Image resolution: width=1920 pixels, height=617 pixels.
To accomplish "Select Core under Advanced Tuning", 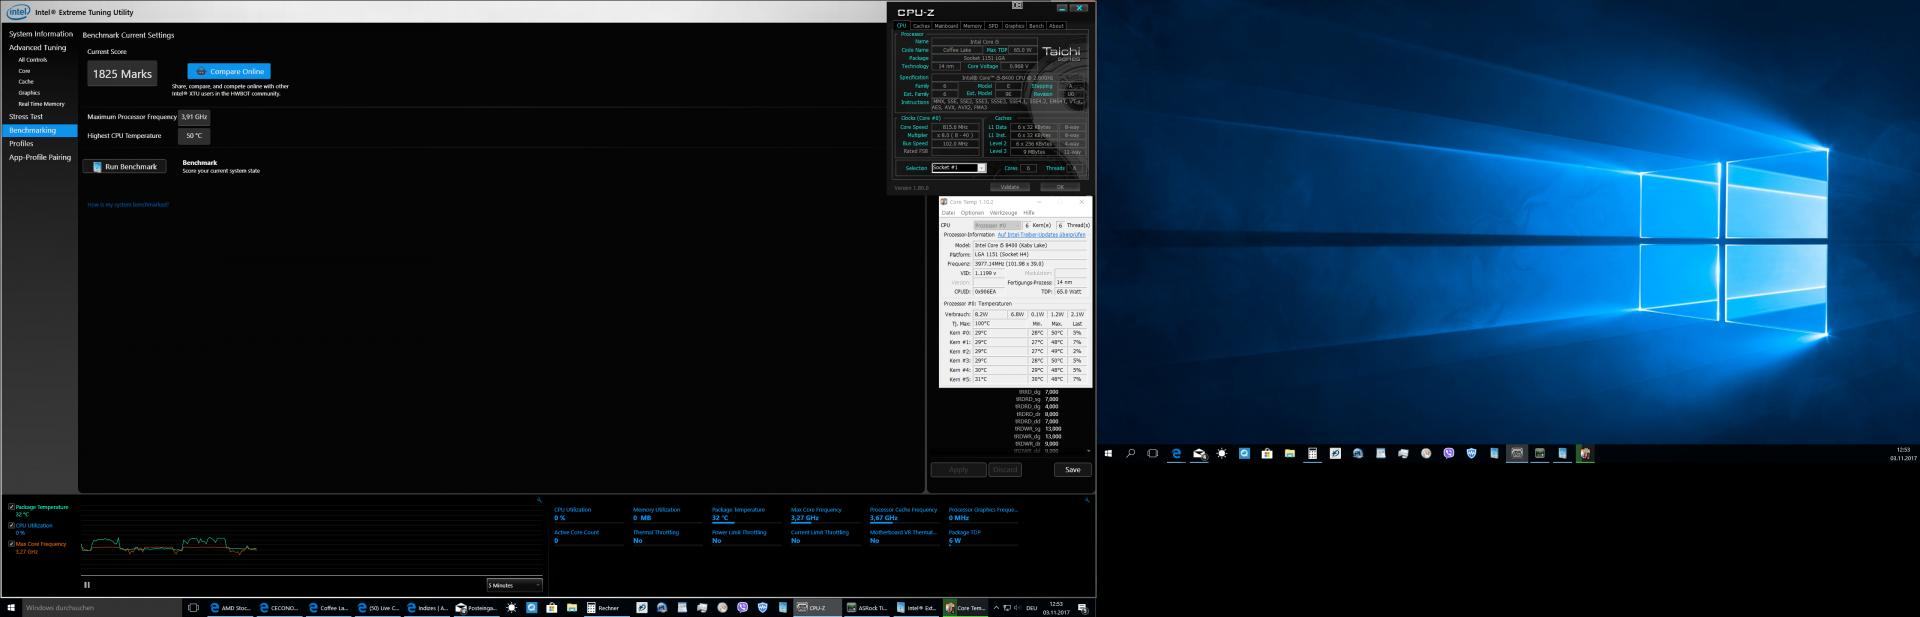I will click(x=24, y=71).
